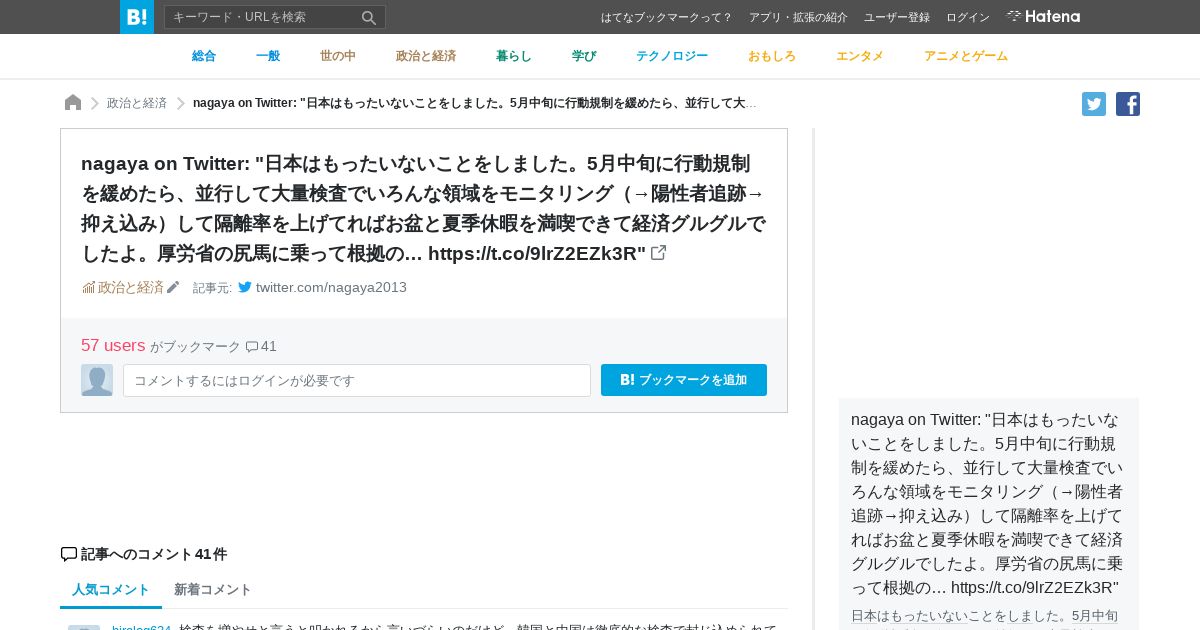The image size is (1200, 630).
Task: Click the Hatena Bookmark B! logo
Action: coord(137,17)
